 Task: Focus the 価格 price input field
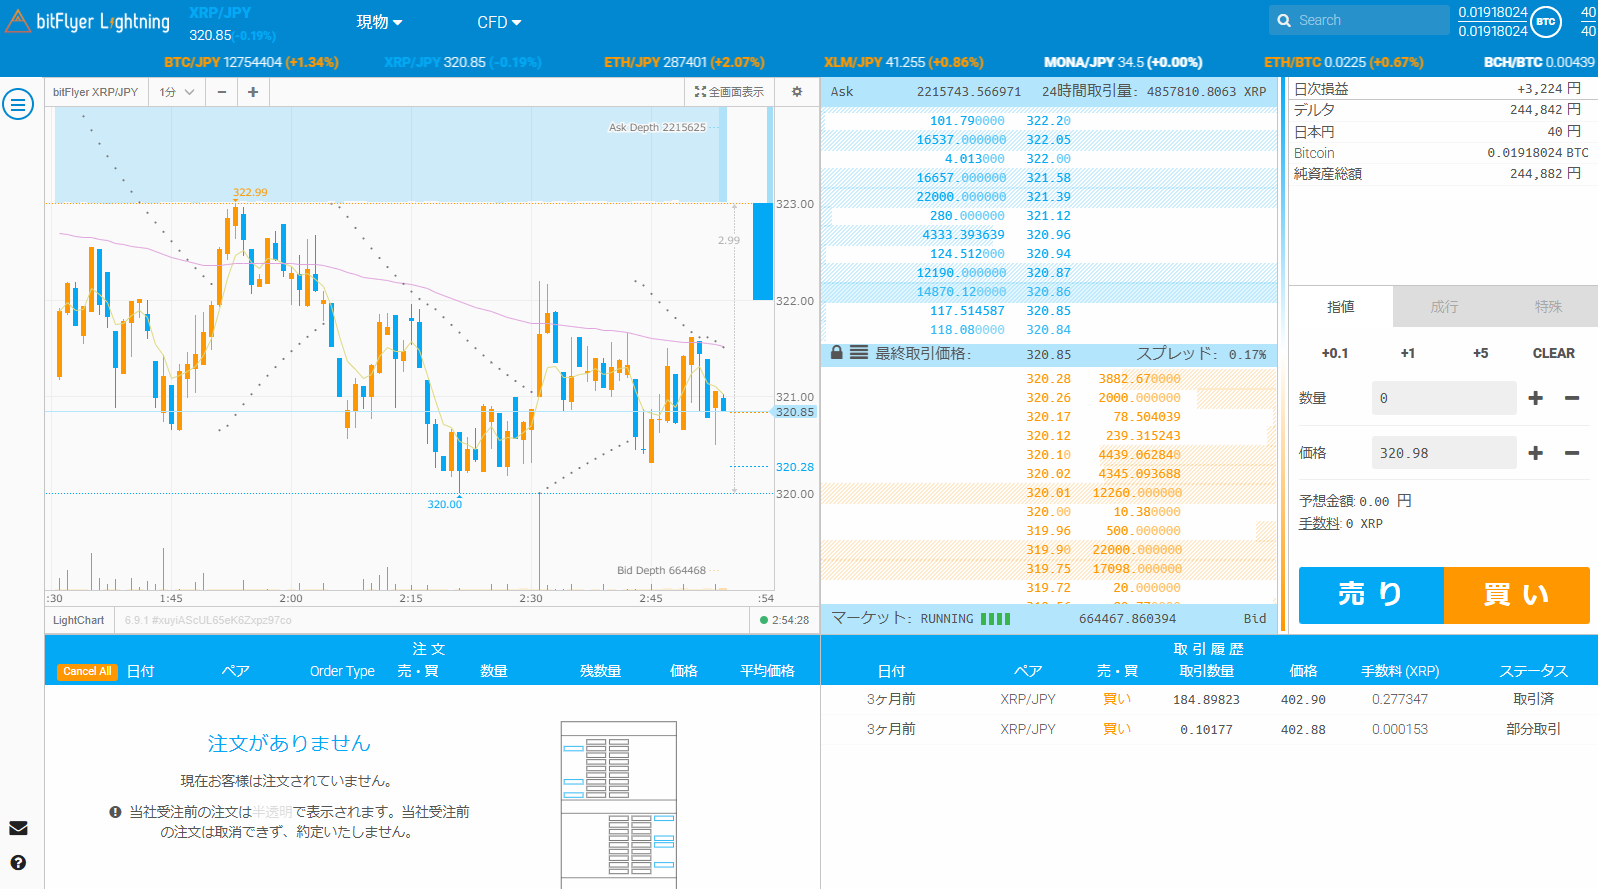1444,453
